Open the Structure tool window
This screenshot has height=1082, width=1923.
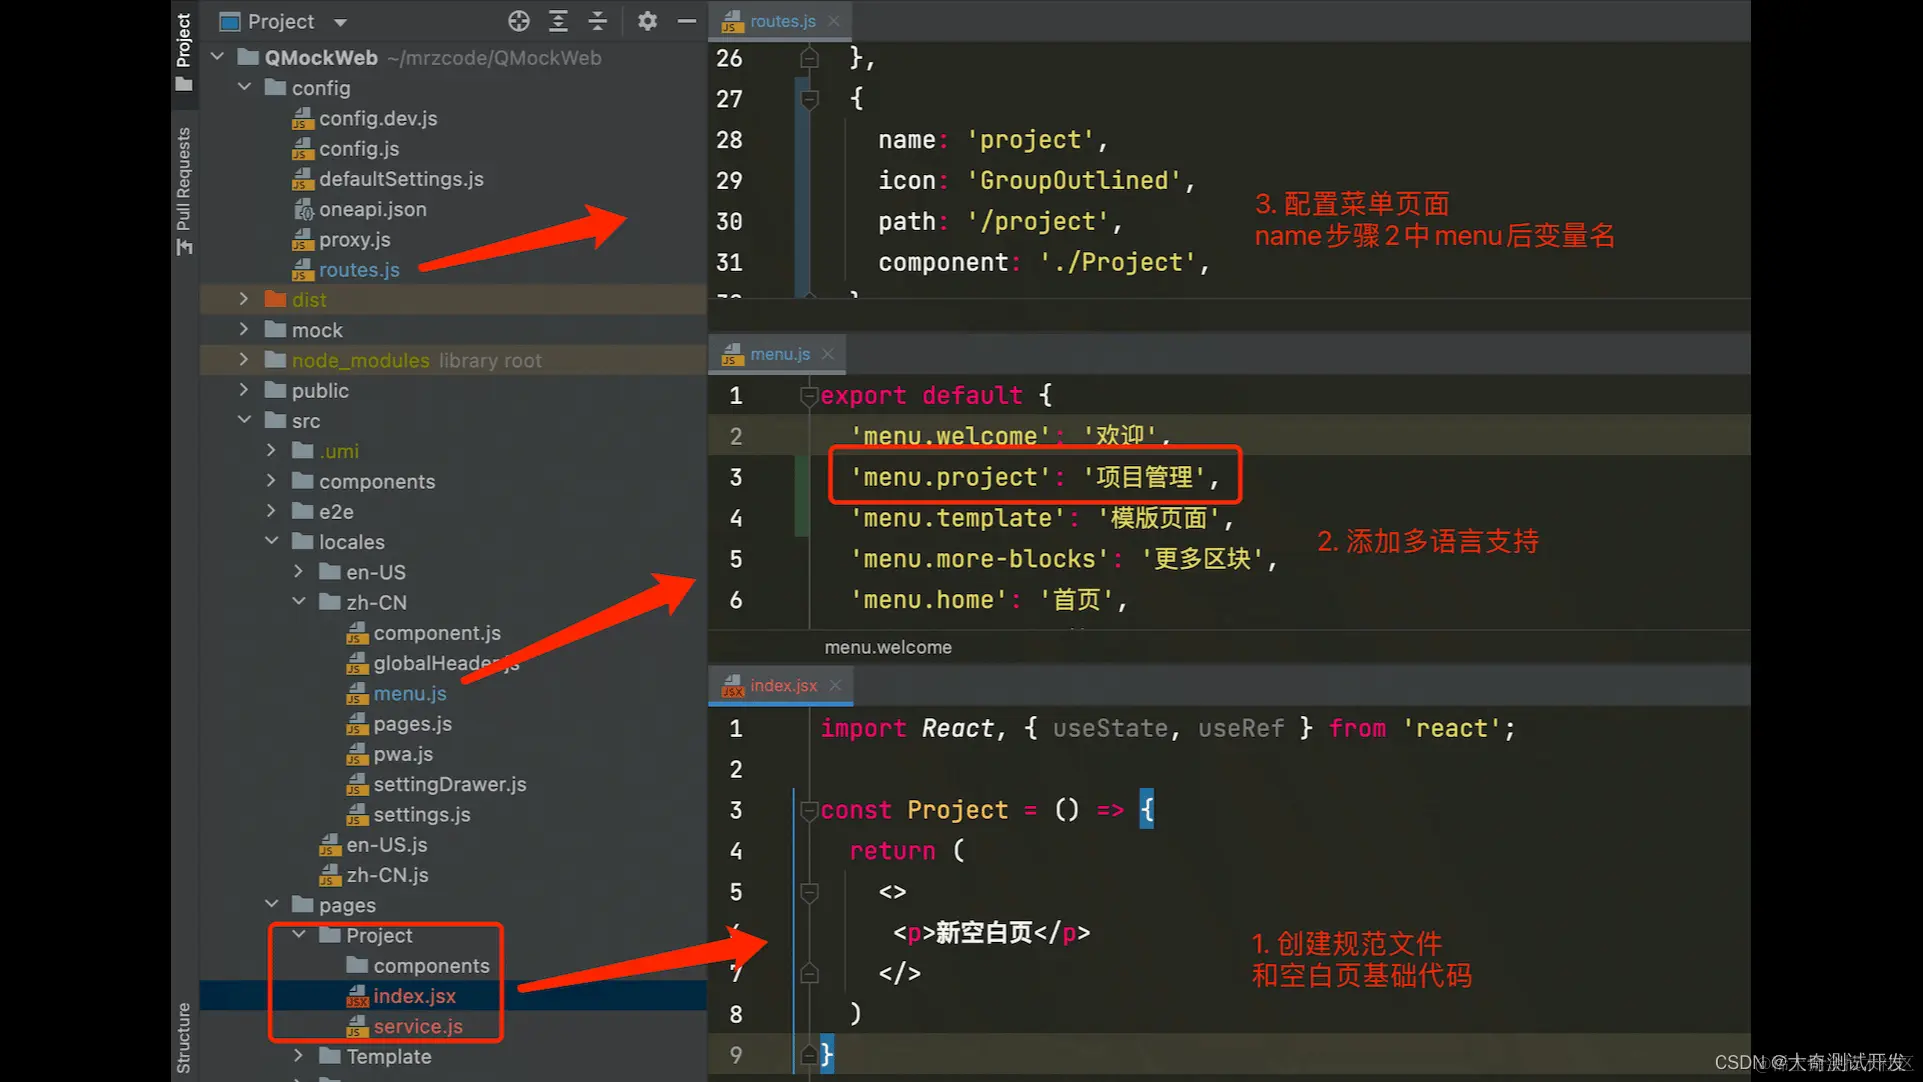tap(184, 1036)
